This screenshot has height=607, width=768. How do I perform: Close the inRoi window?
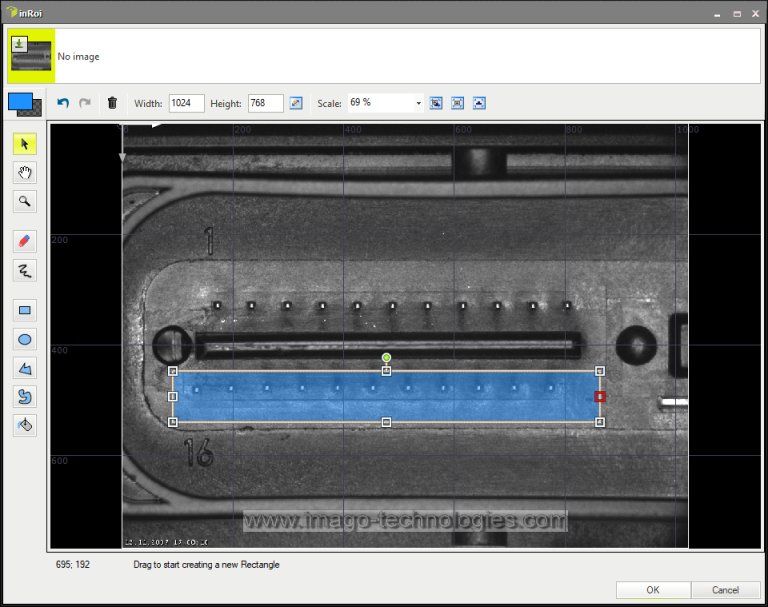click(x=756, y=14)
